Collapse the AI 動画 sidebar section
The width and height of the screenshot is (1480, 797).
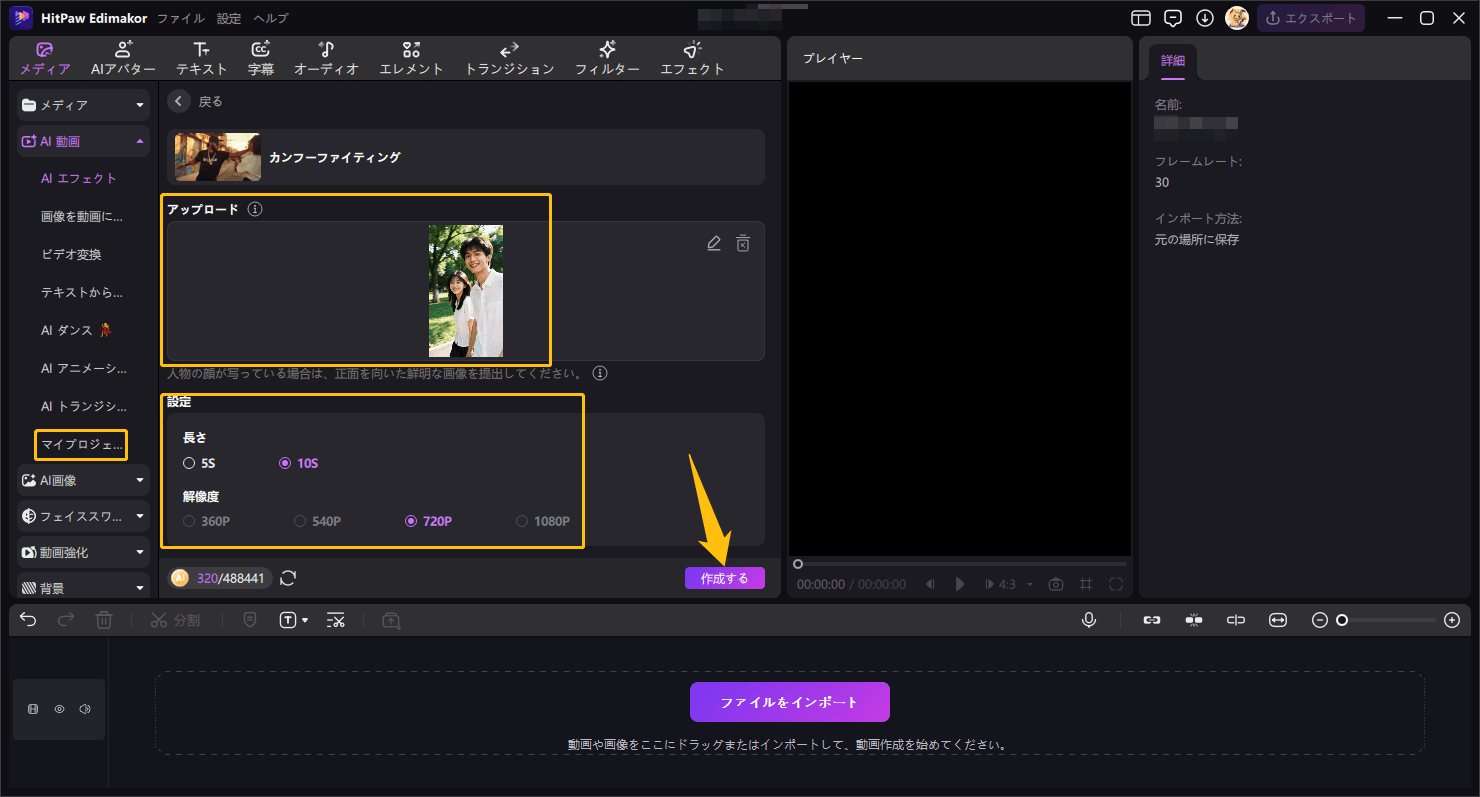point(82,141)
